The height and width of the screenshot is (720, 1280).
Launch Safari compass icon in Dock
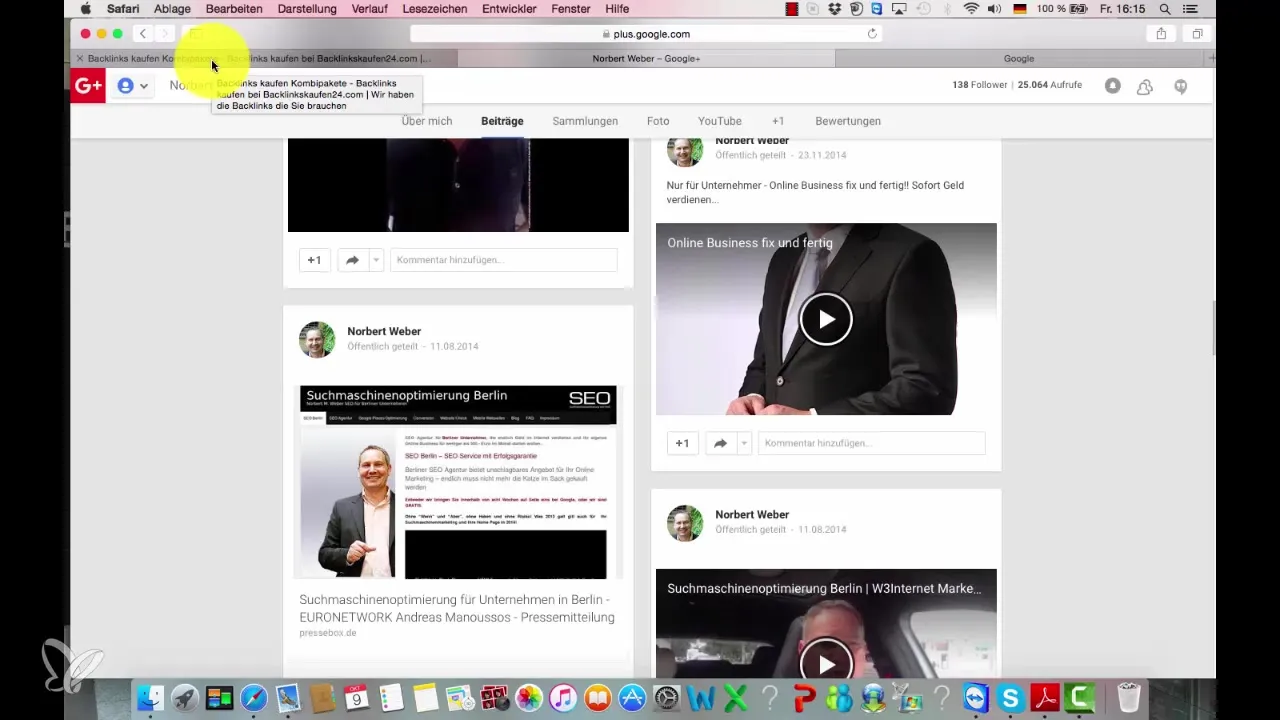(254, 697)
